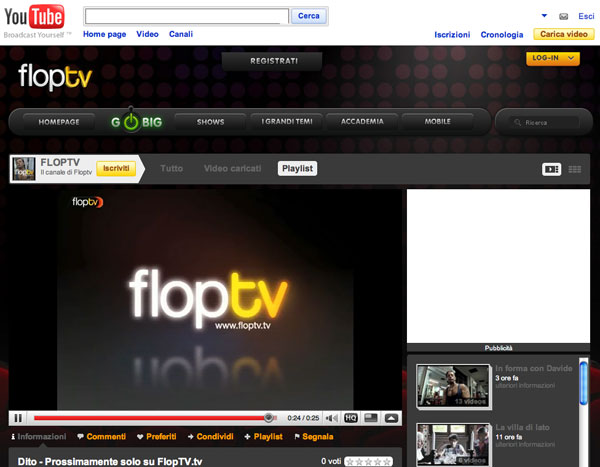Select the player view mode icon

coord(551,169)
